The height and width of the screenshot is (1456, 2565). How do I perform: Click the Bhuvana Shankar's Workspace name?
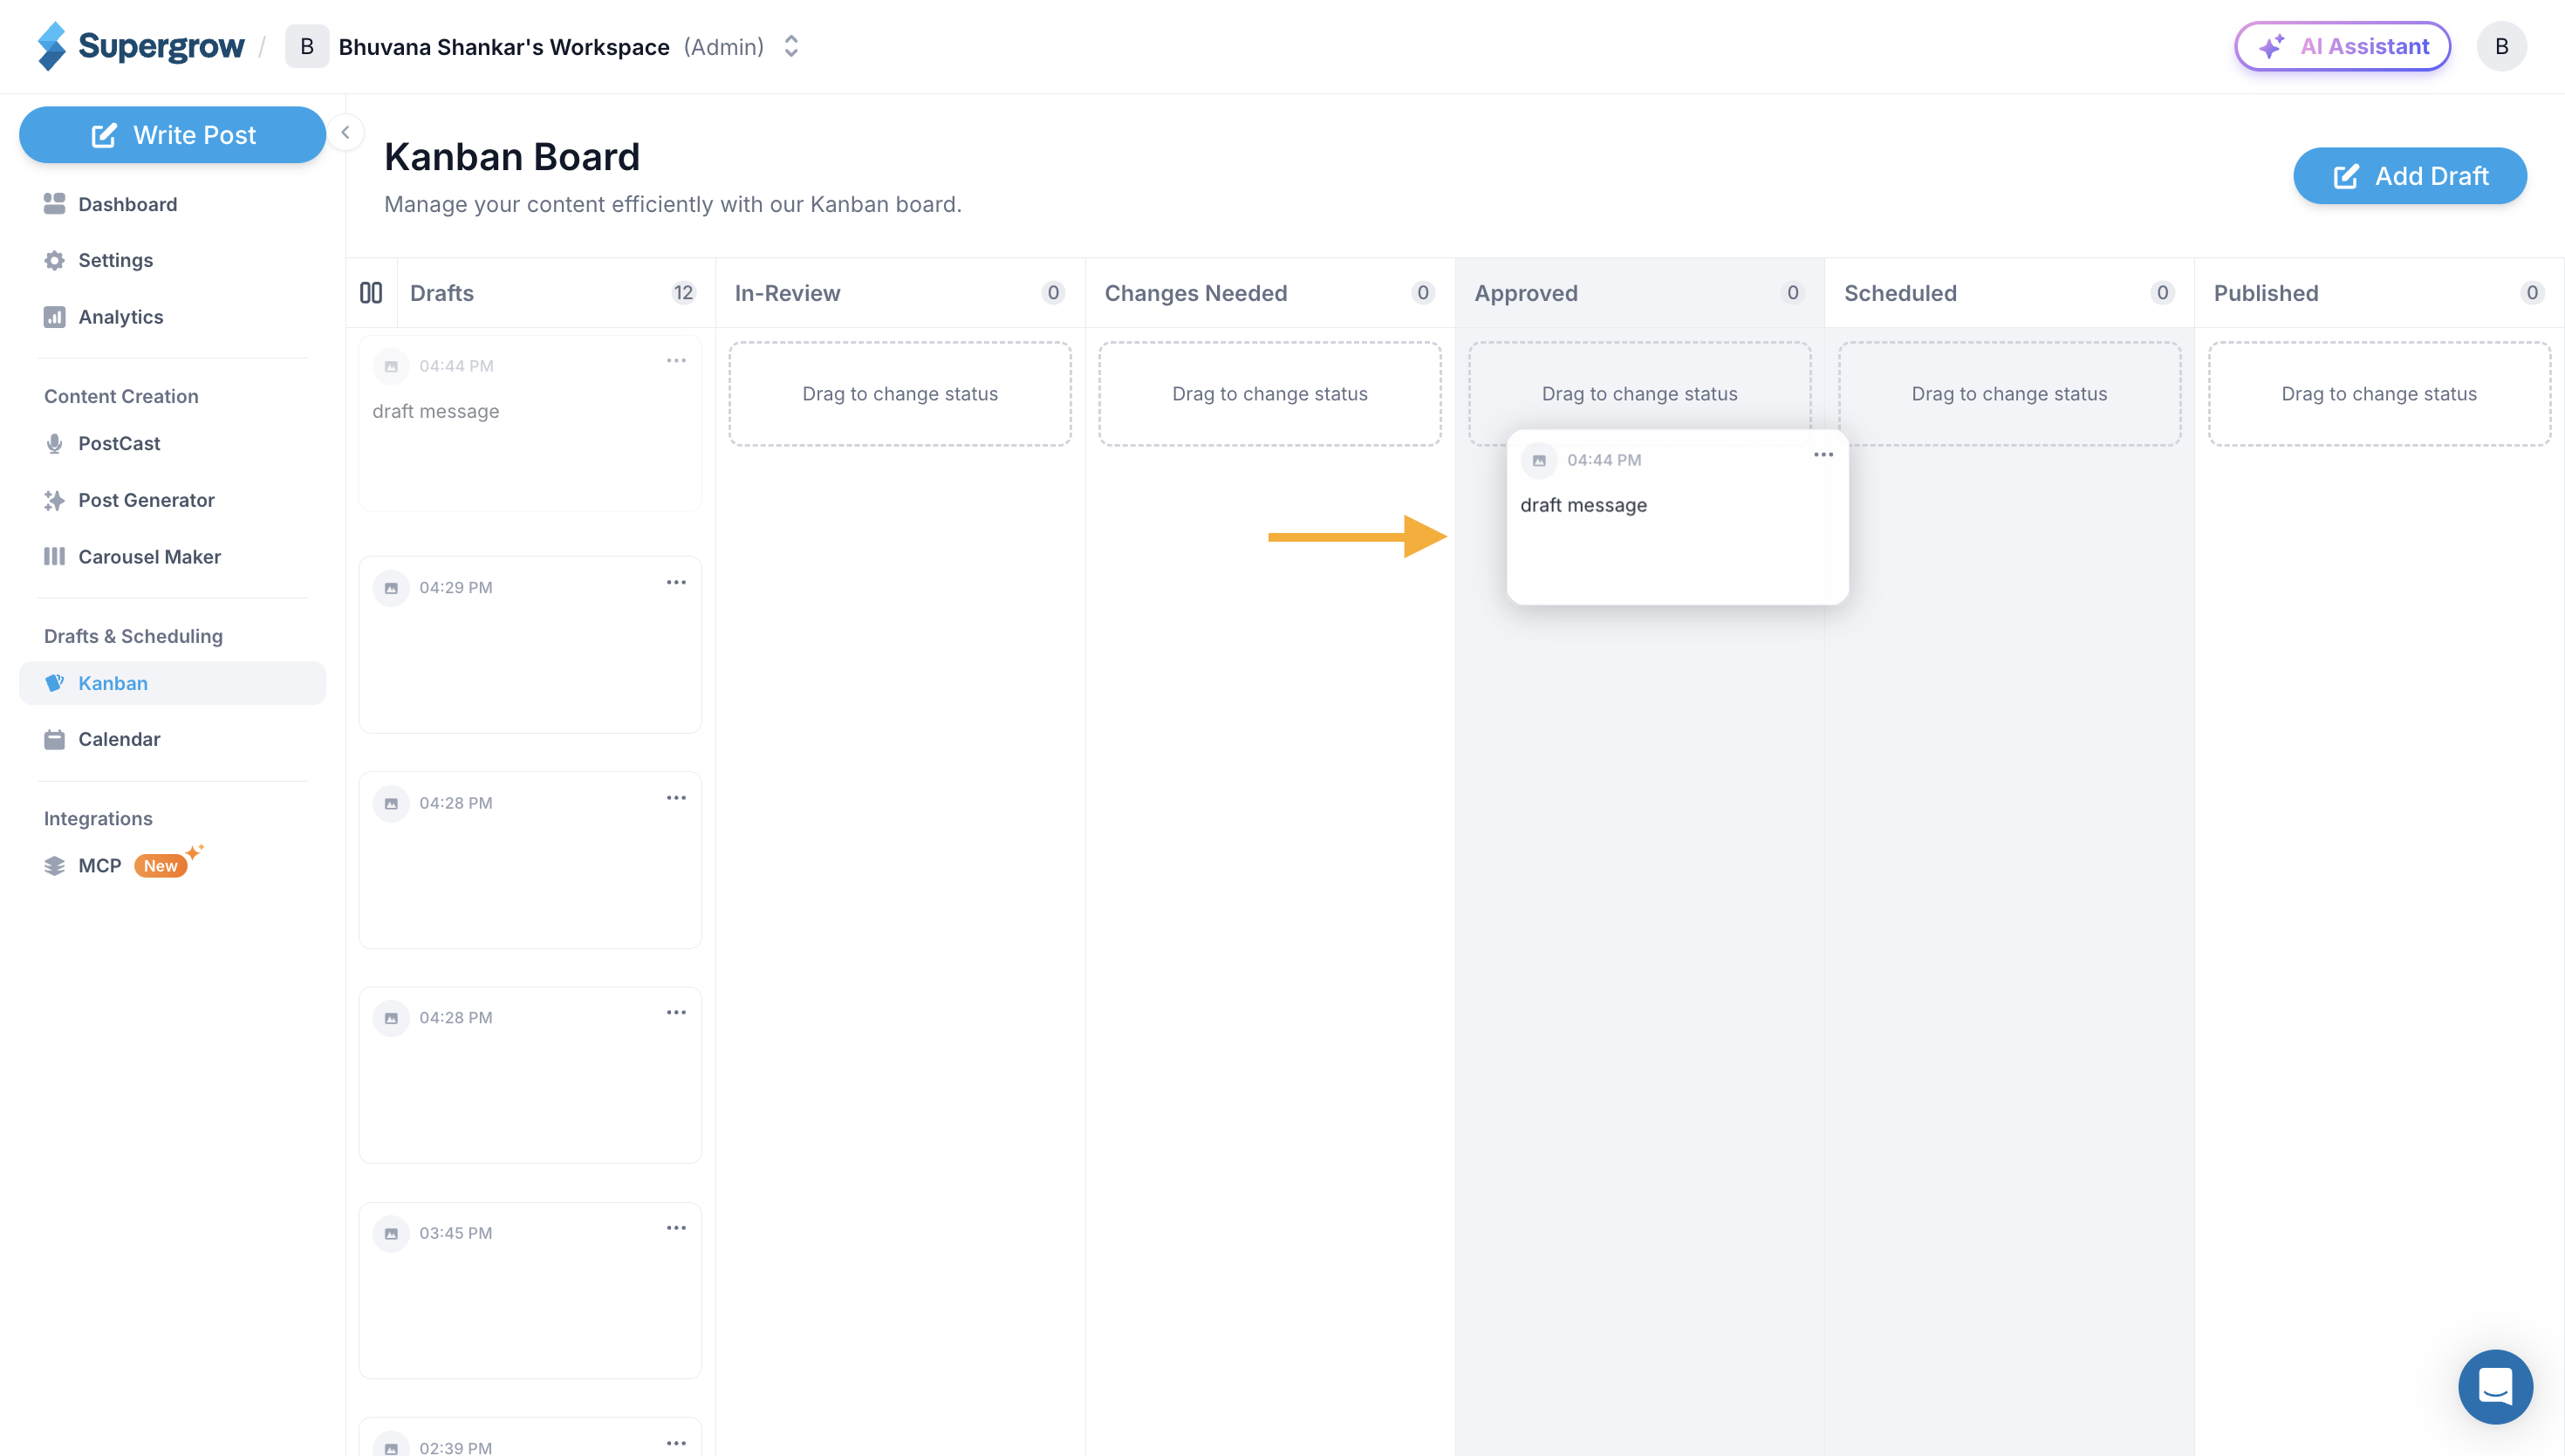pos(504,47)
